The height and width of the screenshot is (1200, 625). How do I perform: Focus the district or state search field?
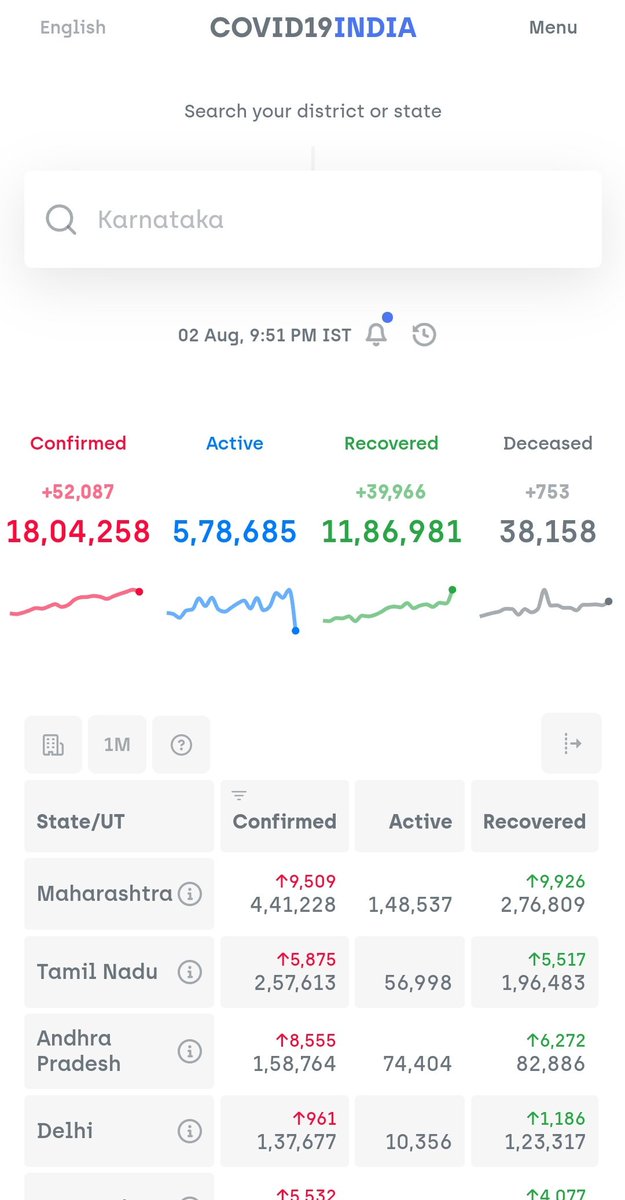click(x=313, y=219)
